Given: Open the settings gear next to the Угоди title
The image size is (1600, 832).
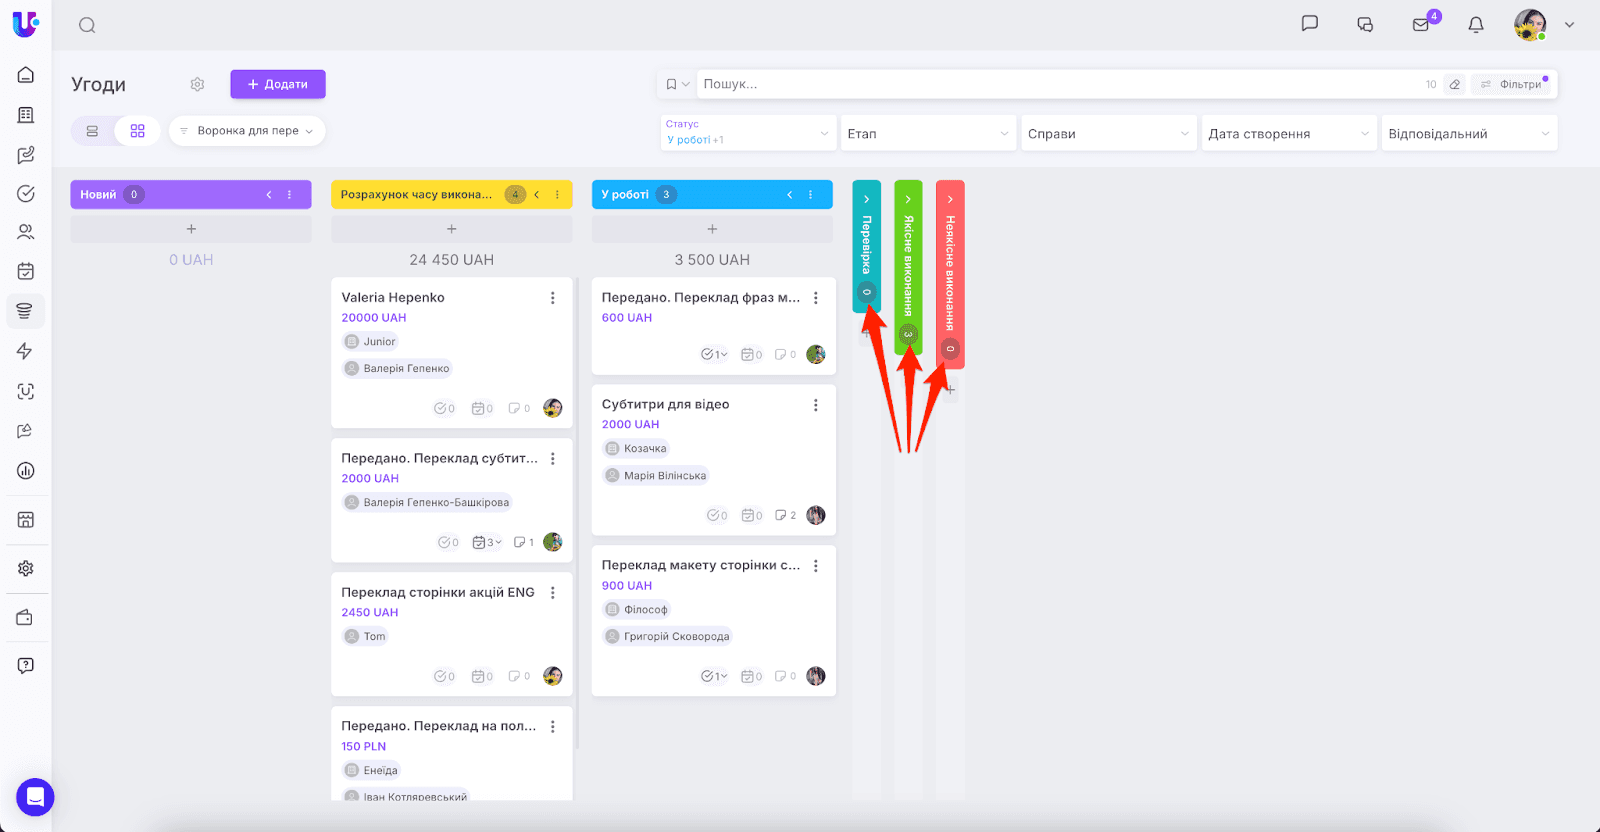Looking at the screenshot, I should click(197, 84).
